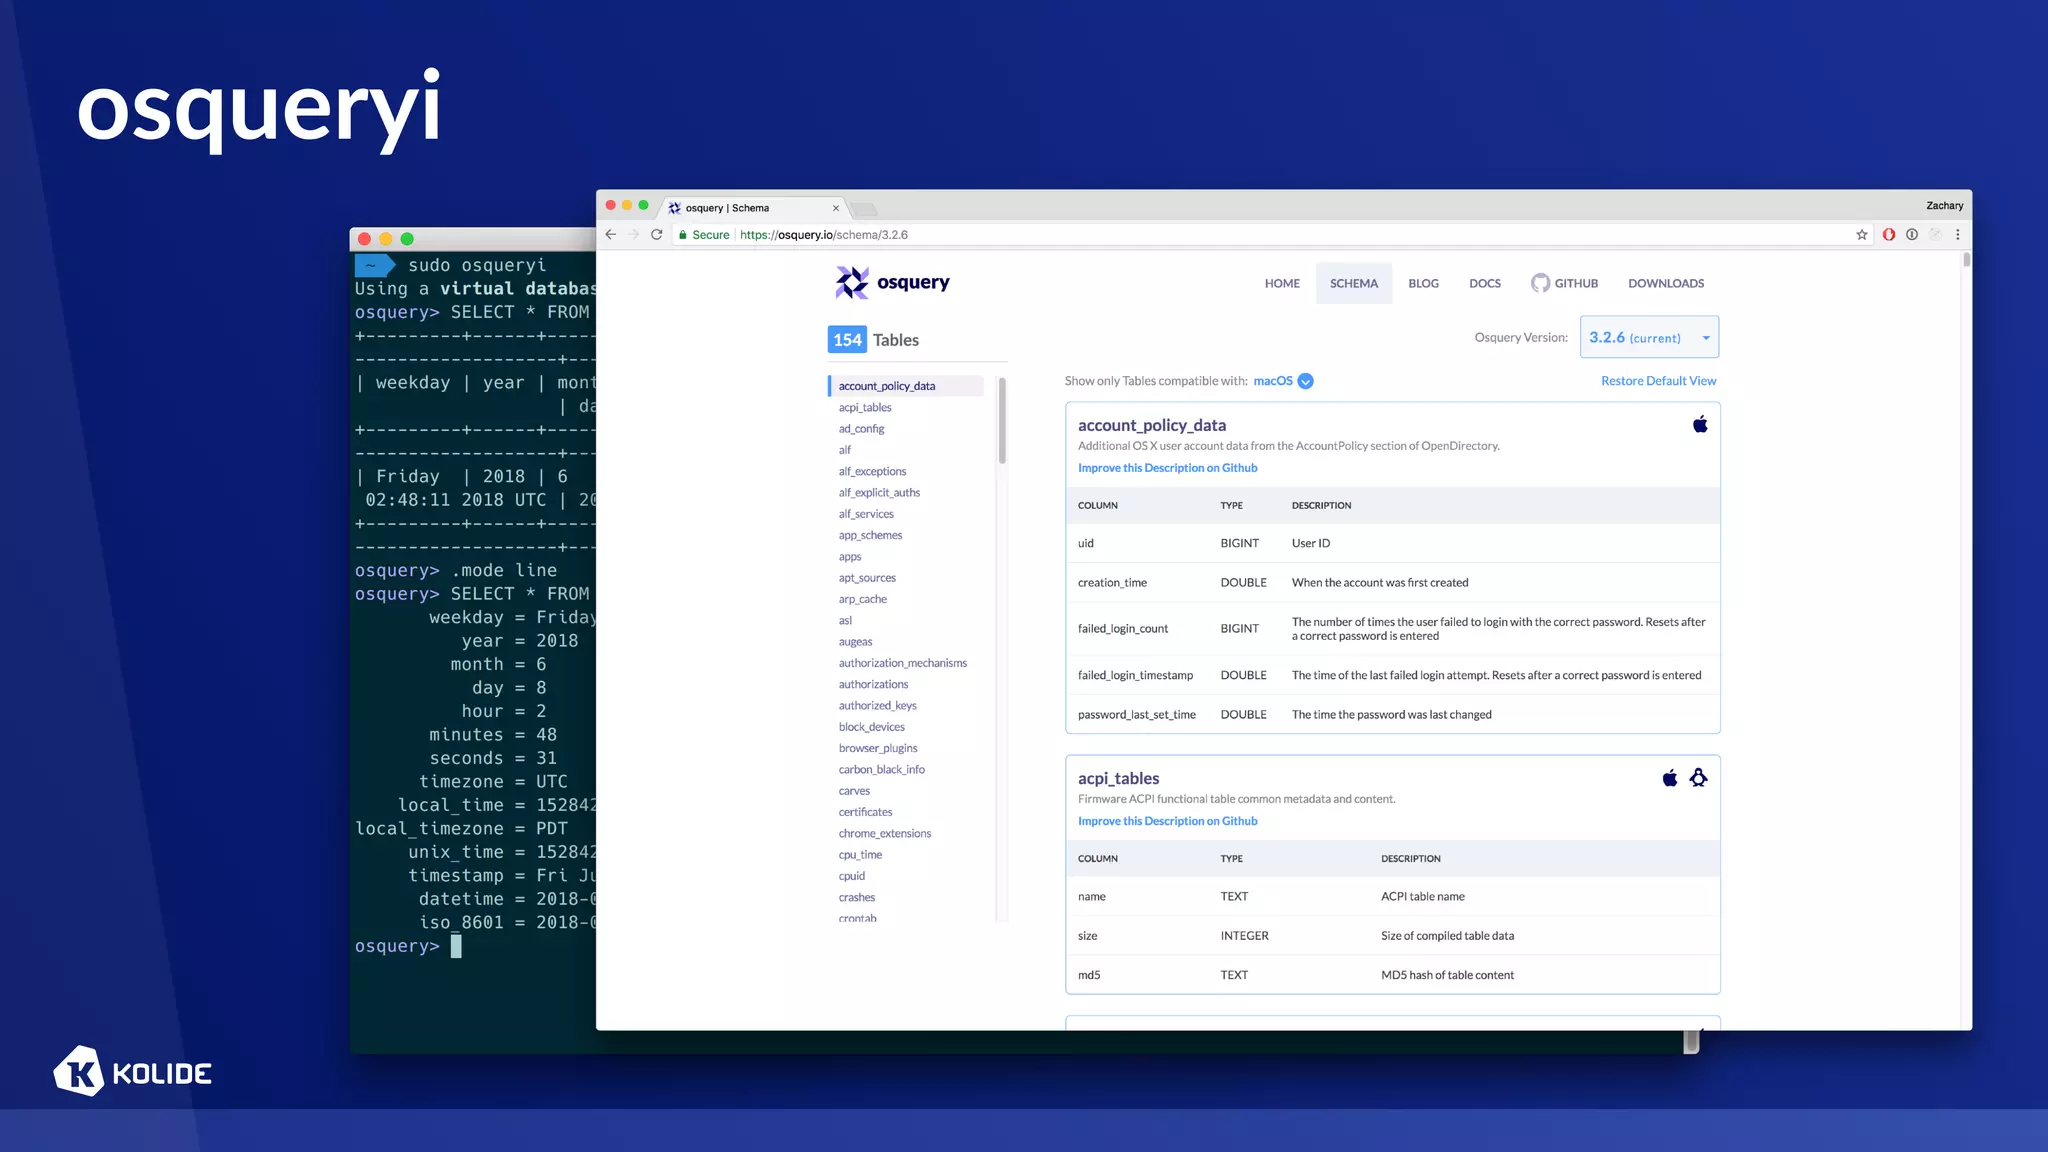Viewport: 2048px width, 1152px height.
Task: Select alf_explicit_auths in the tables list
Action: 879,493
